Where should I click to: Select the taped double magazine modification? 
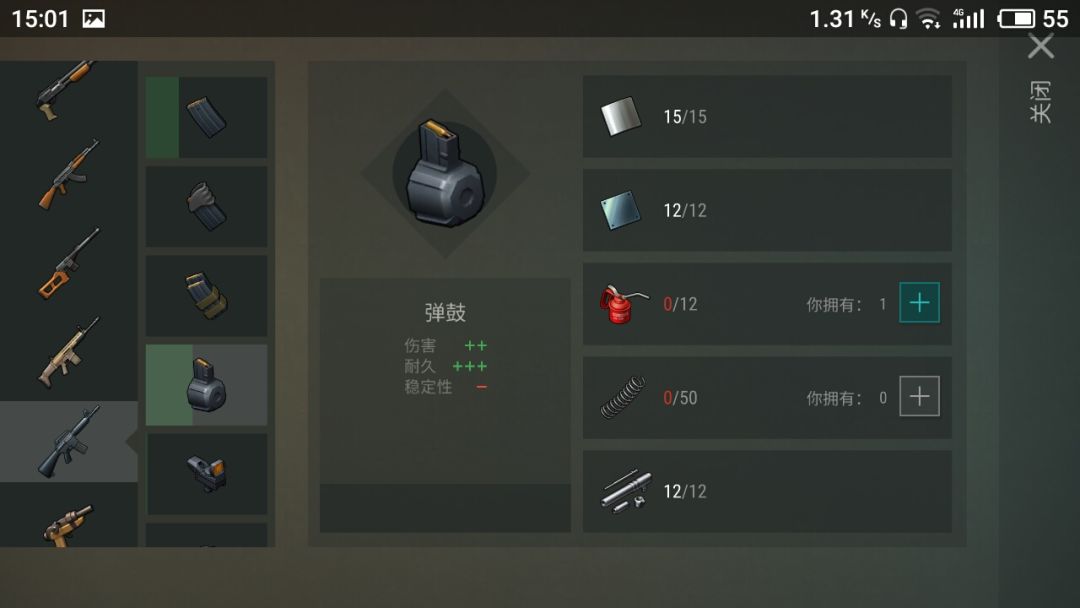pos(207,296)
